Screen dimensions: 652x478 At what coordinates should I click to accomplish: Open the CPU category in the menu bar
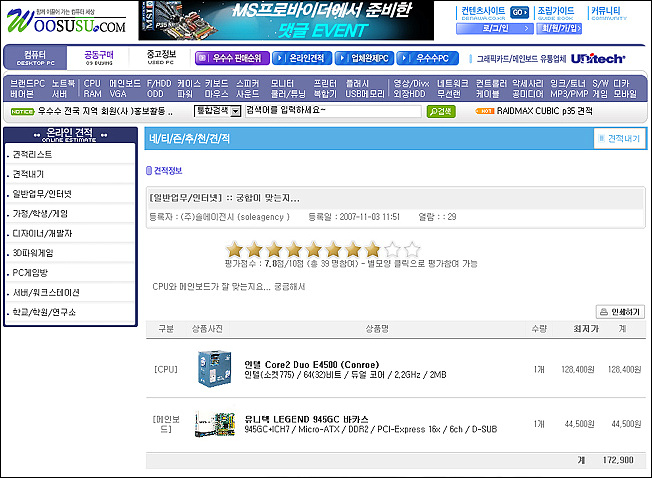pos(92,84)
